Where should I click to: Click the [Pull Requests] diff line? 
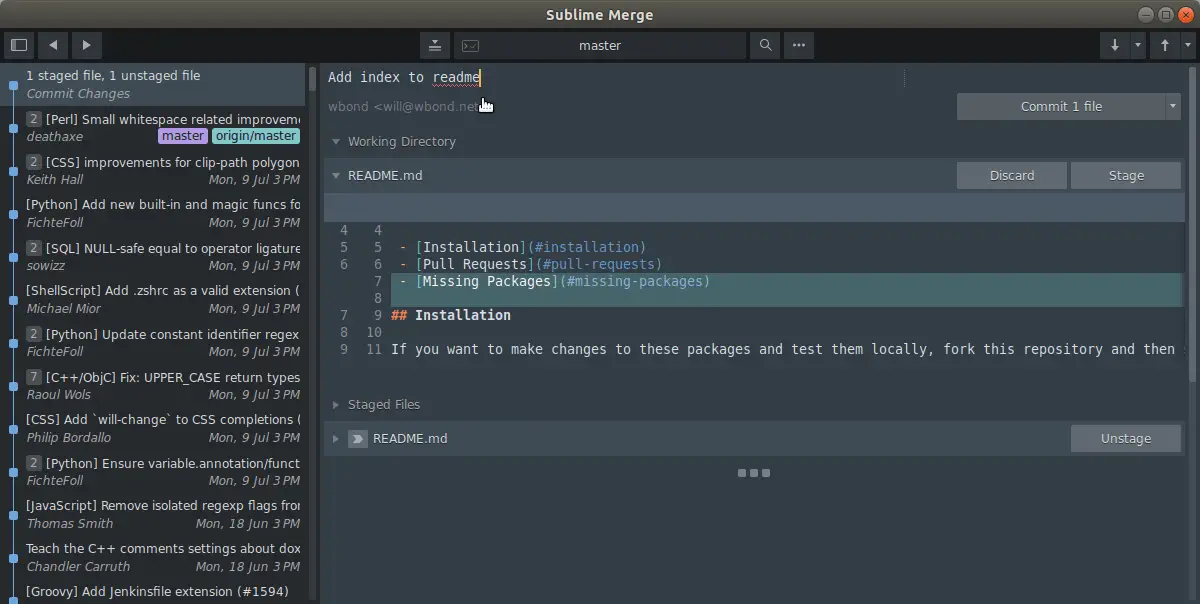point(531,264)
